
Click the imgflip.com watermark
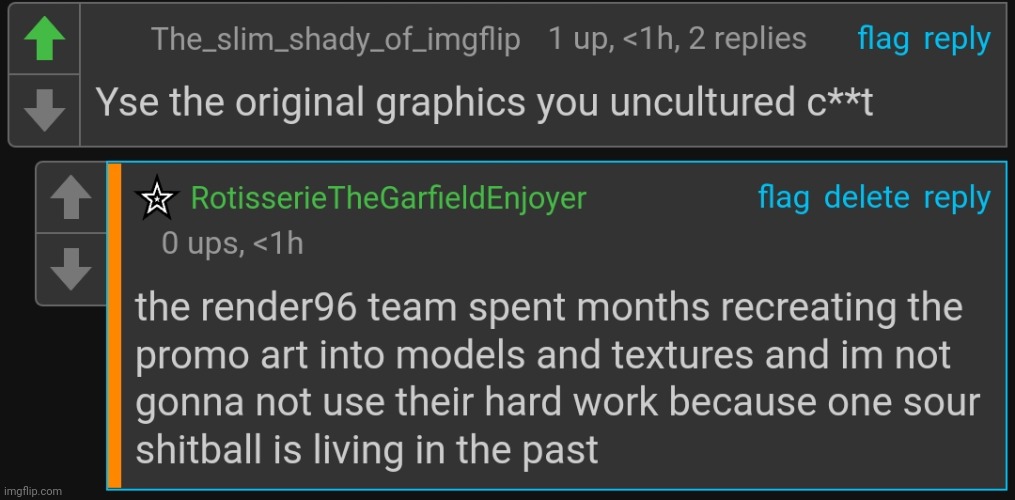pyautogui.click(x=33, y=491)
